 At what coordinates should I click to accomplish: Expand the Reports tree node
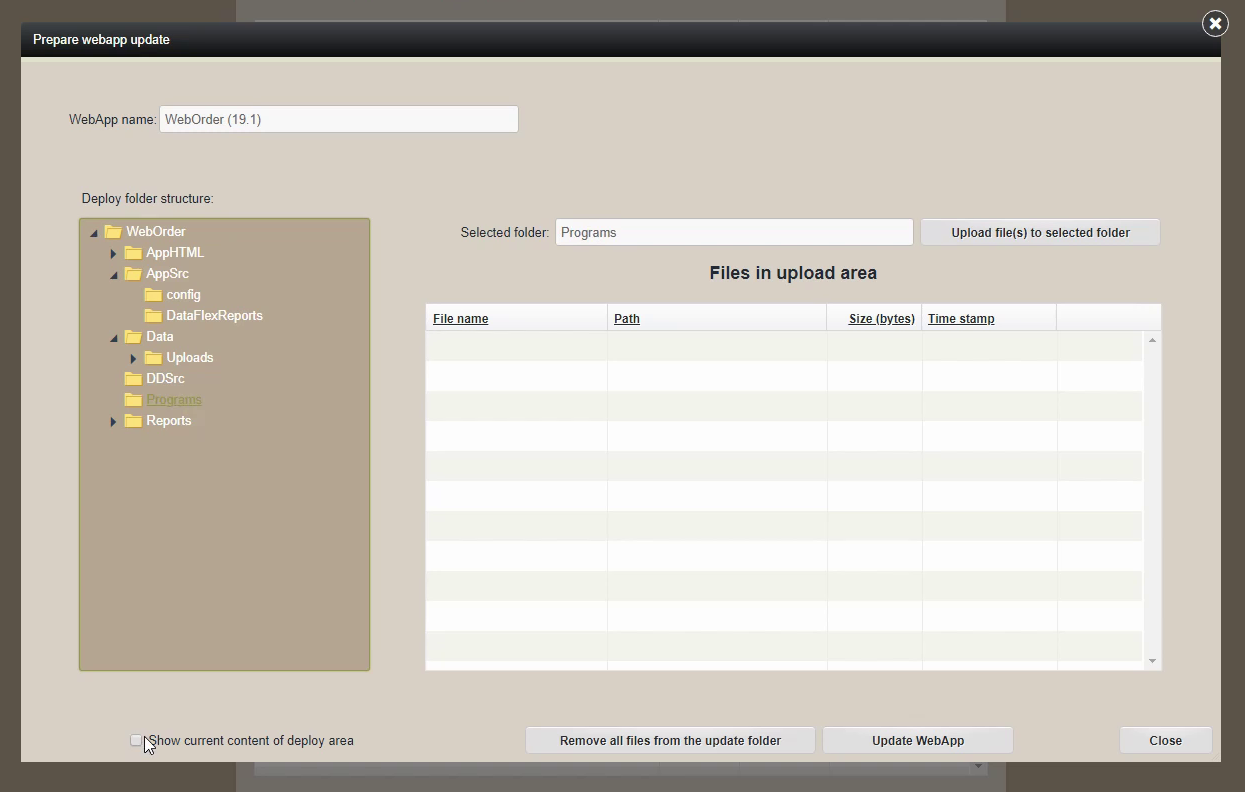pyautogui.click(x=114, y=422)
